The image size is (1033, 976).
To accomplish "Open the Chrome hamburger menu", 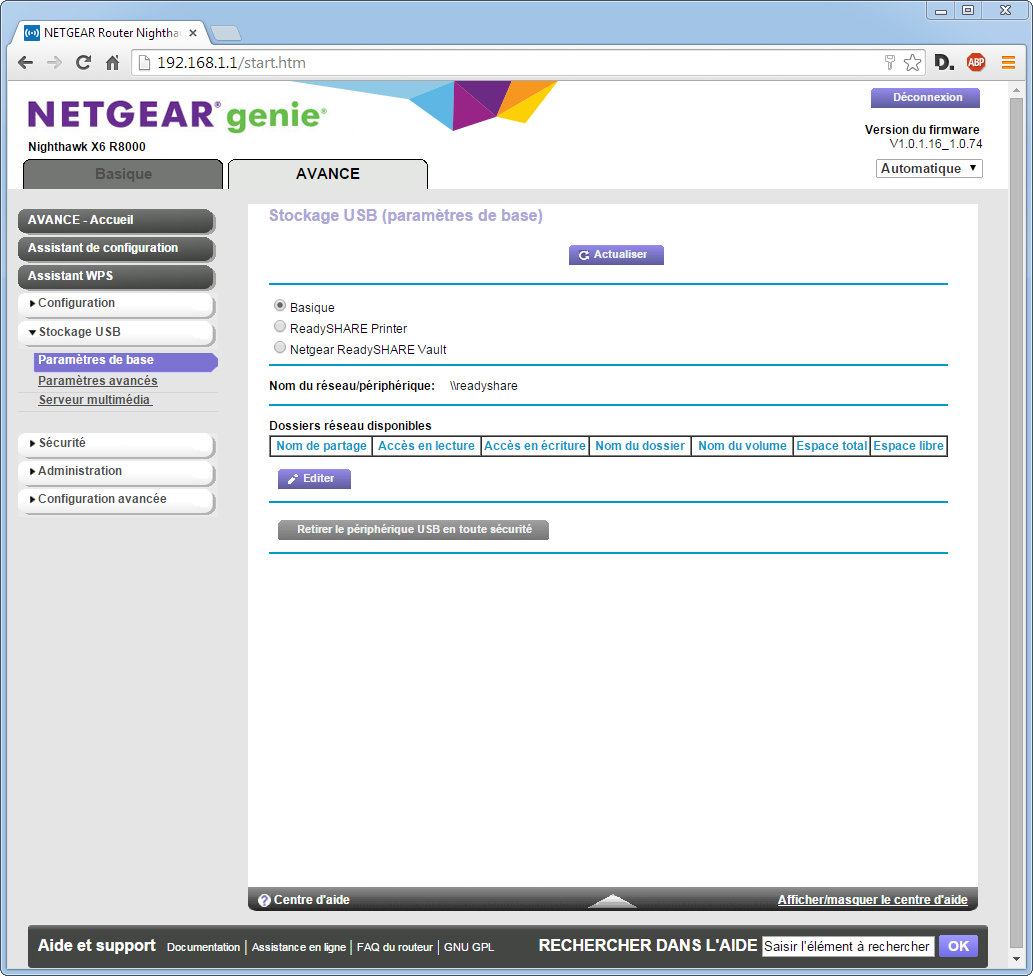I will pos(1008,63).
